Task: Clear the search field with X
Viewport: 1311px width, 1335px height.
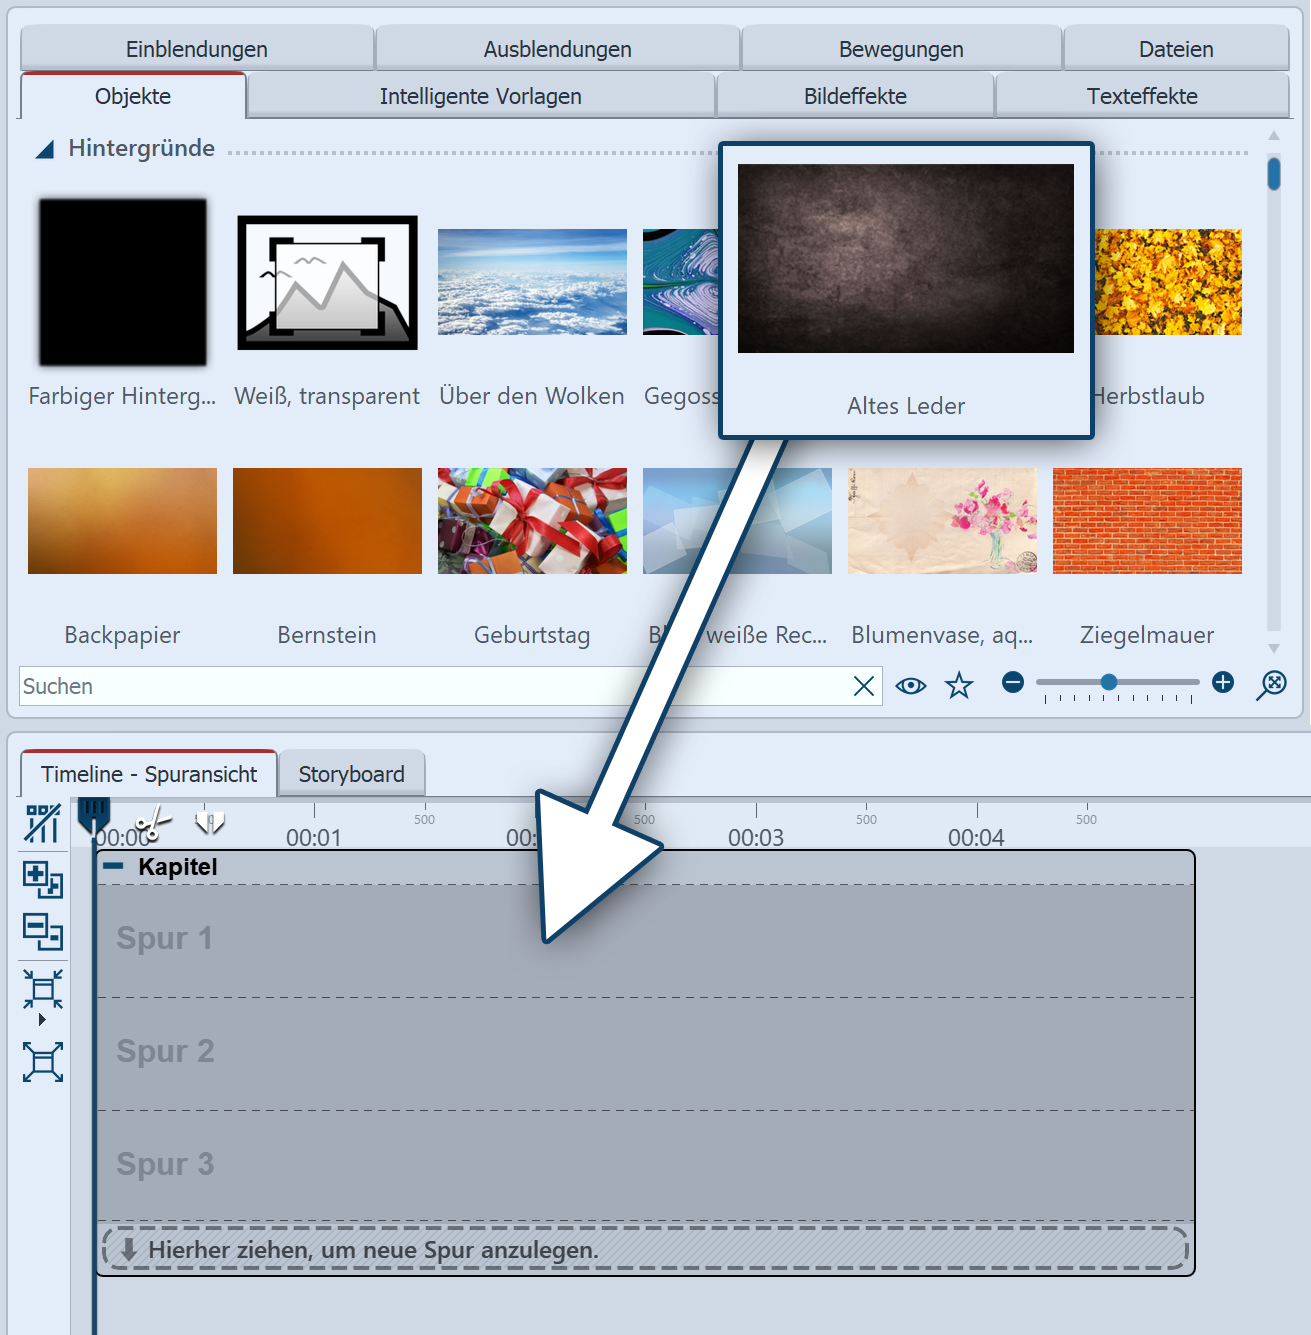Action: pyautogui.click(x=864, y=686)
